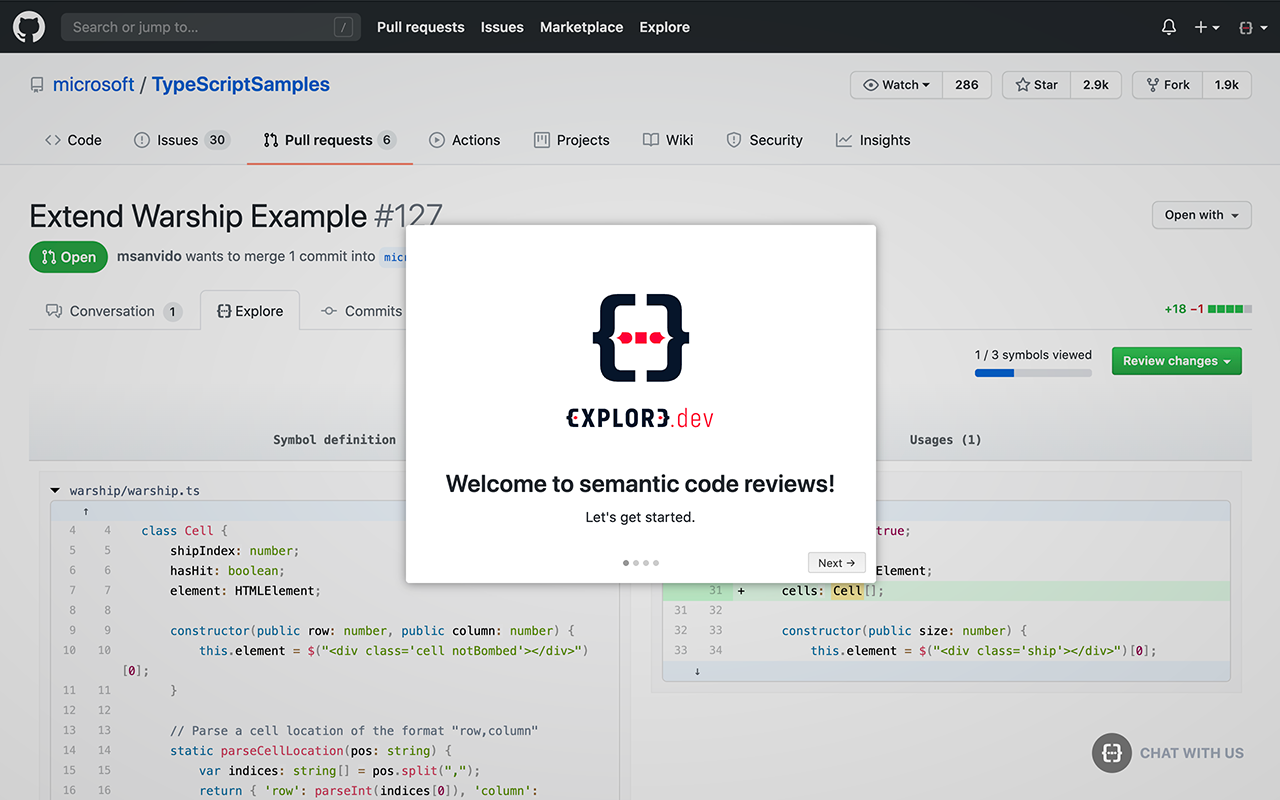Open the plus create-new menu
Image resolution: width=1280 pixels, height=800 pixels.
(1207, 27)
